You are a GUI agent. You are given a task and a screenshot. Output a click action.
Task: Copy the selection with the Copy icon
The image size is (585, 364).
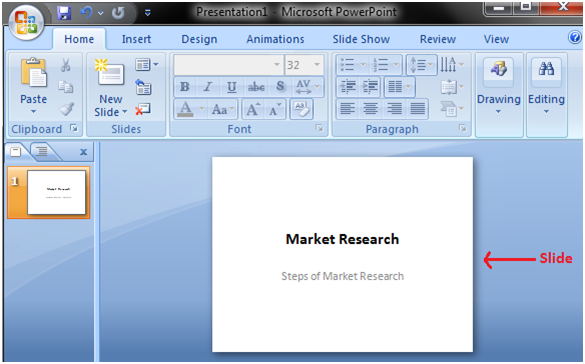coord(66,87)
